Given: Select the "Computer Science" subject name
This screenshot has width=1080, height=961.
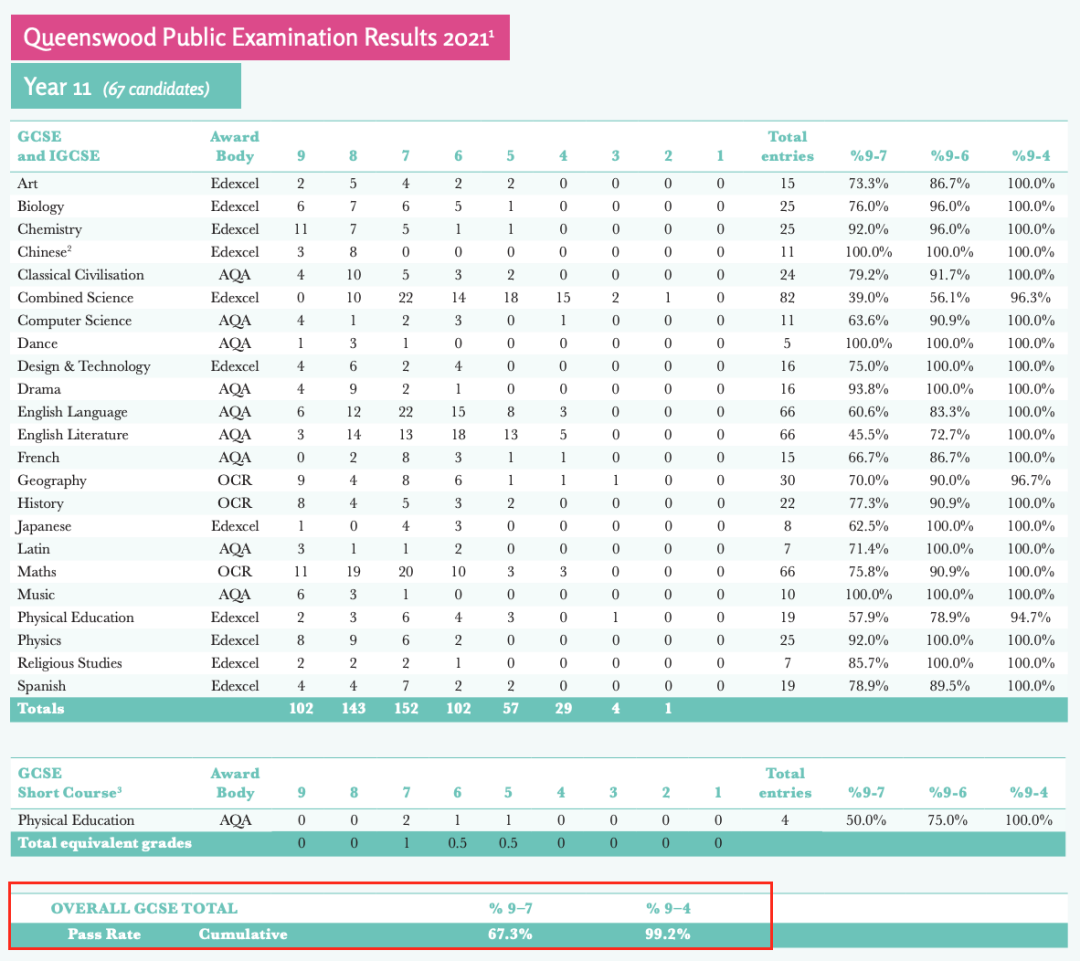Looking at the screenshot, I should tap(74, 320).
